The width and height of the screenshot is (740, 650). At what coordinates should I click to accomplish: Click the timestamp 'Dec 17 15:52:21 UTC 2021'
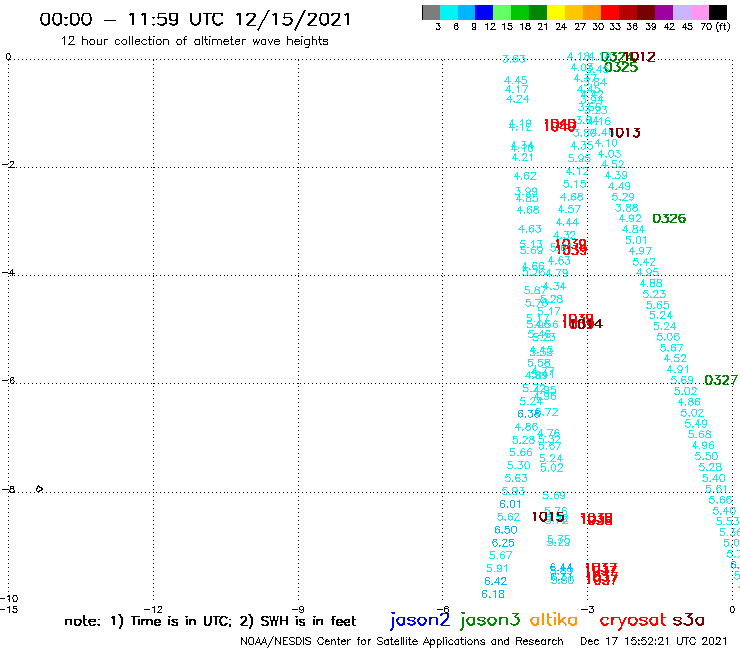point(653,641)
